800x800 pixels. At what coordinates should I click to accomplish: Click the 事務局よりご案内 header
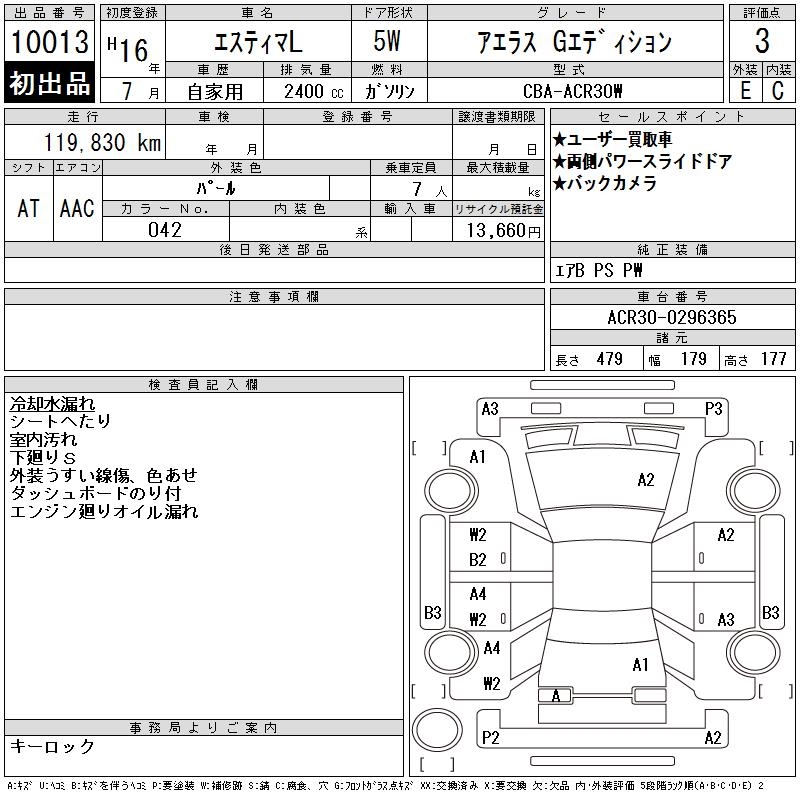tap(203, 728)
